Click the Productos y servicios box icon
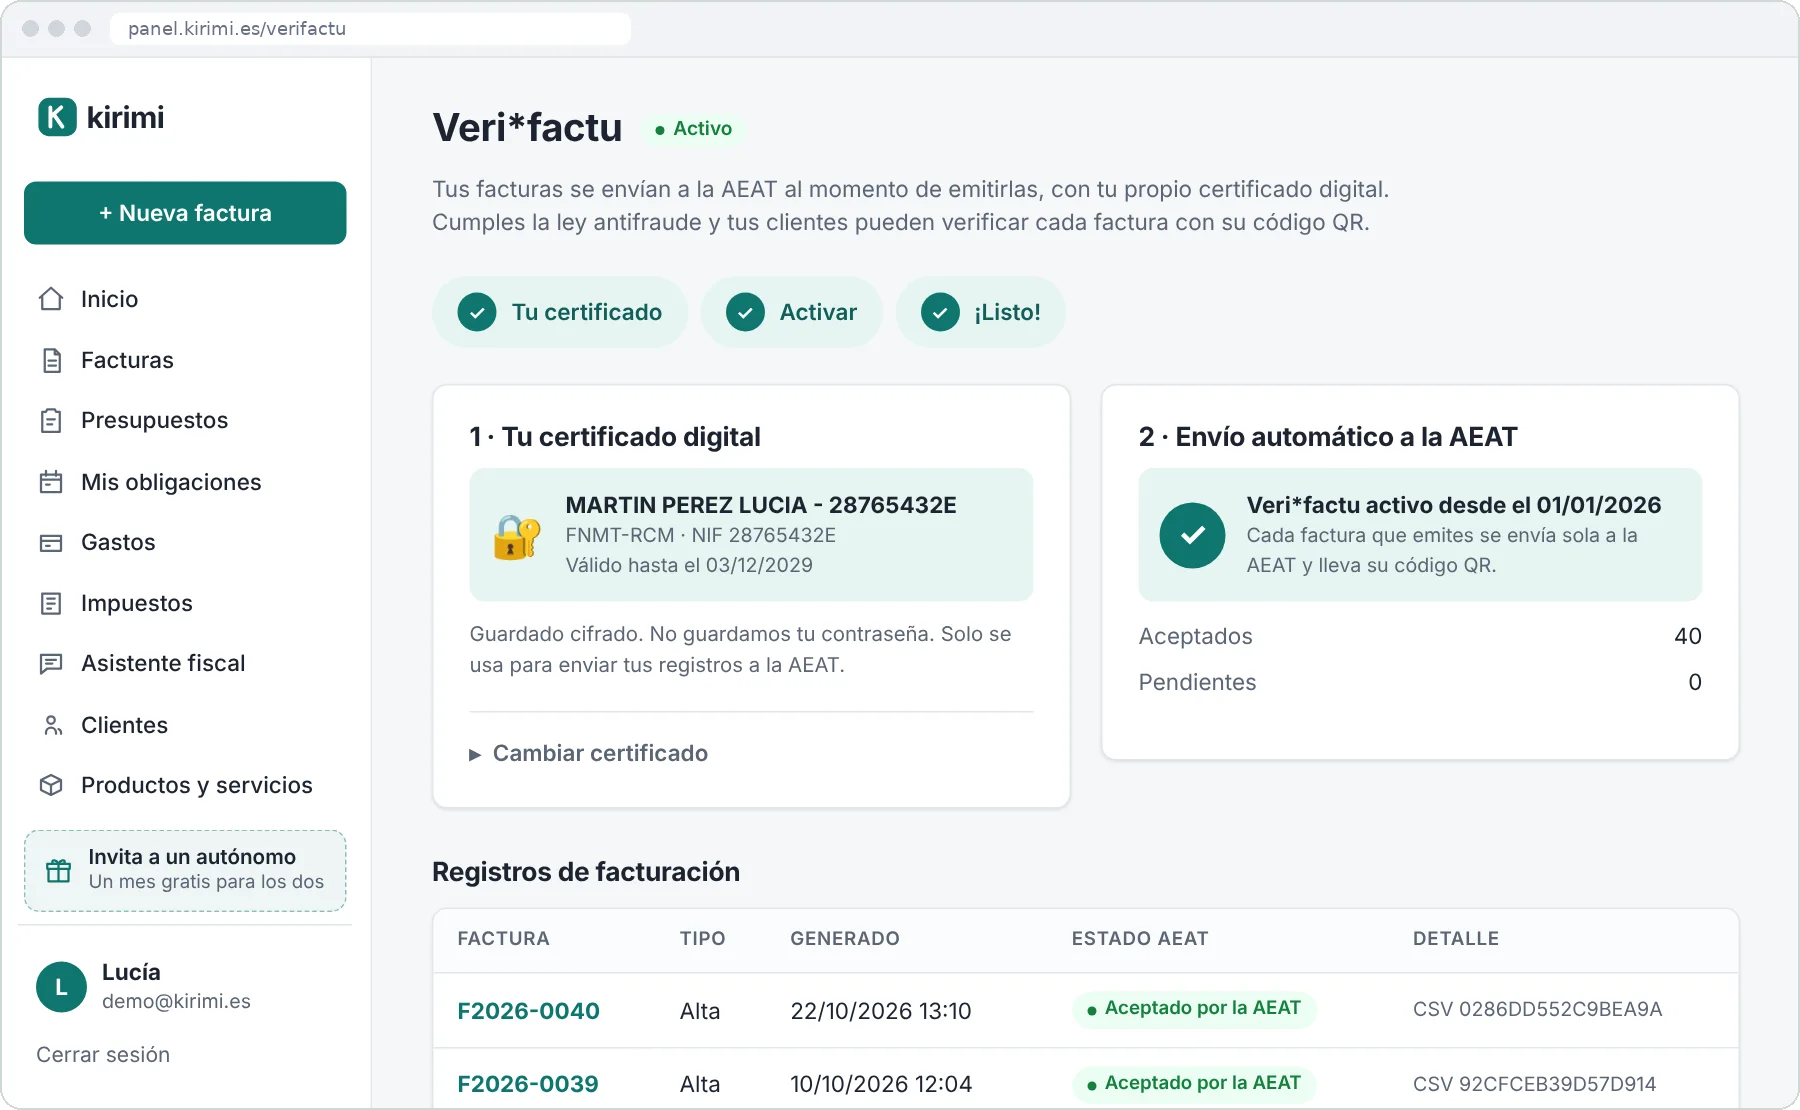The height and width of the screenshot is (1110, 1800). (51, 785)
